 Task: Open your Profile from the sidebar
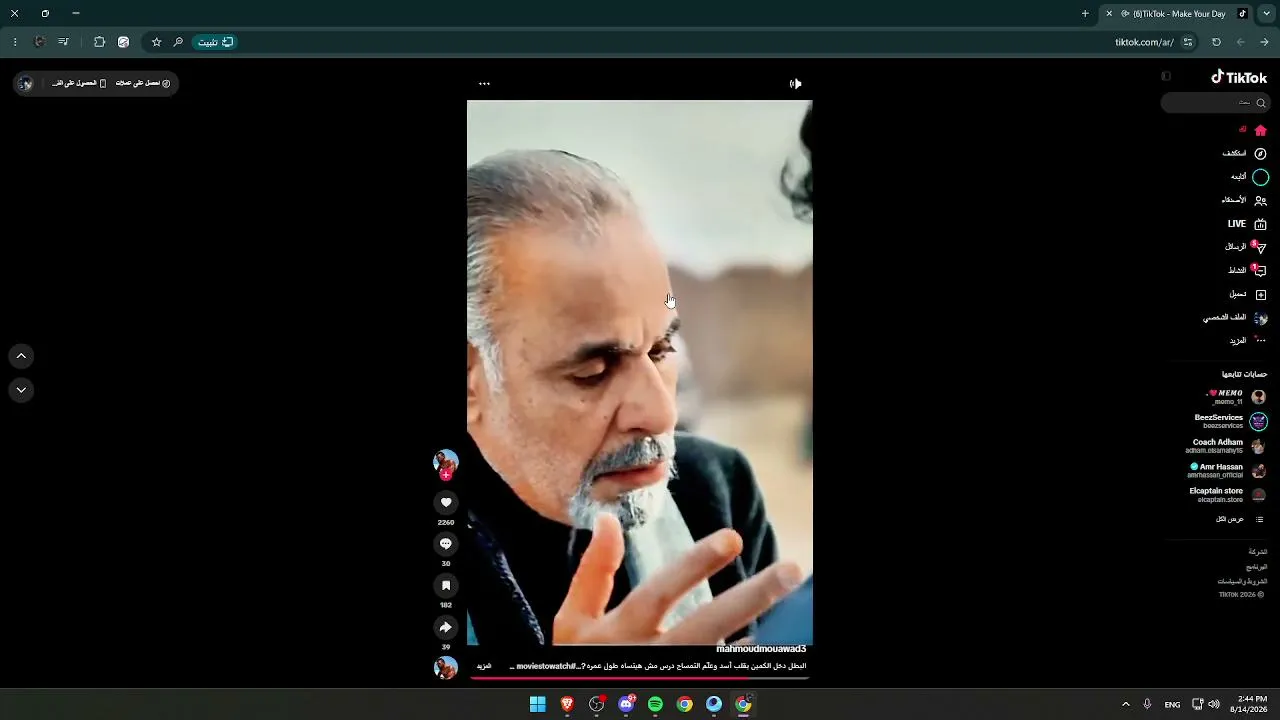click(1235, 317)
